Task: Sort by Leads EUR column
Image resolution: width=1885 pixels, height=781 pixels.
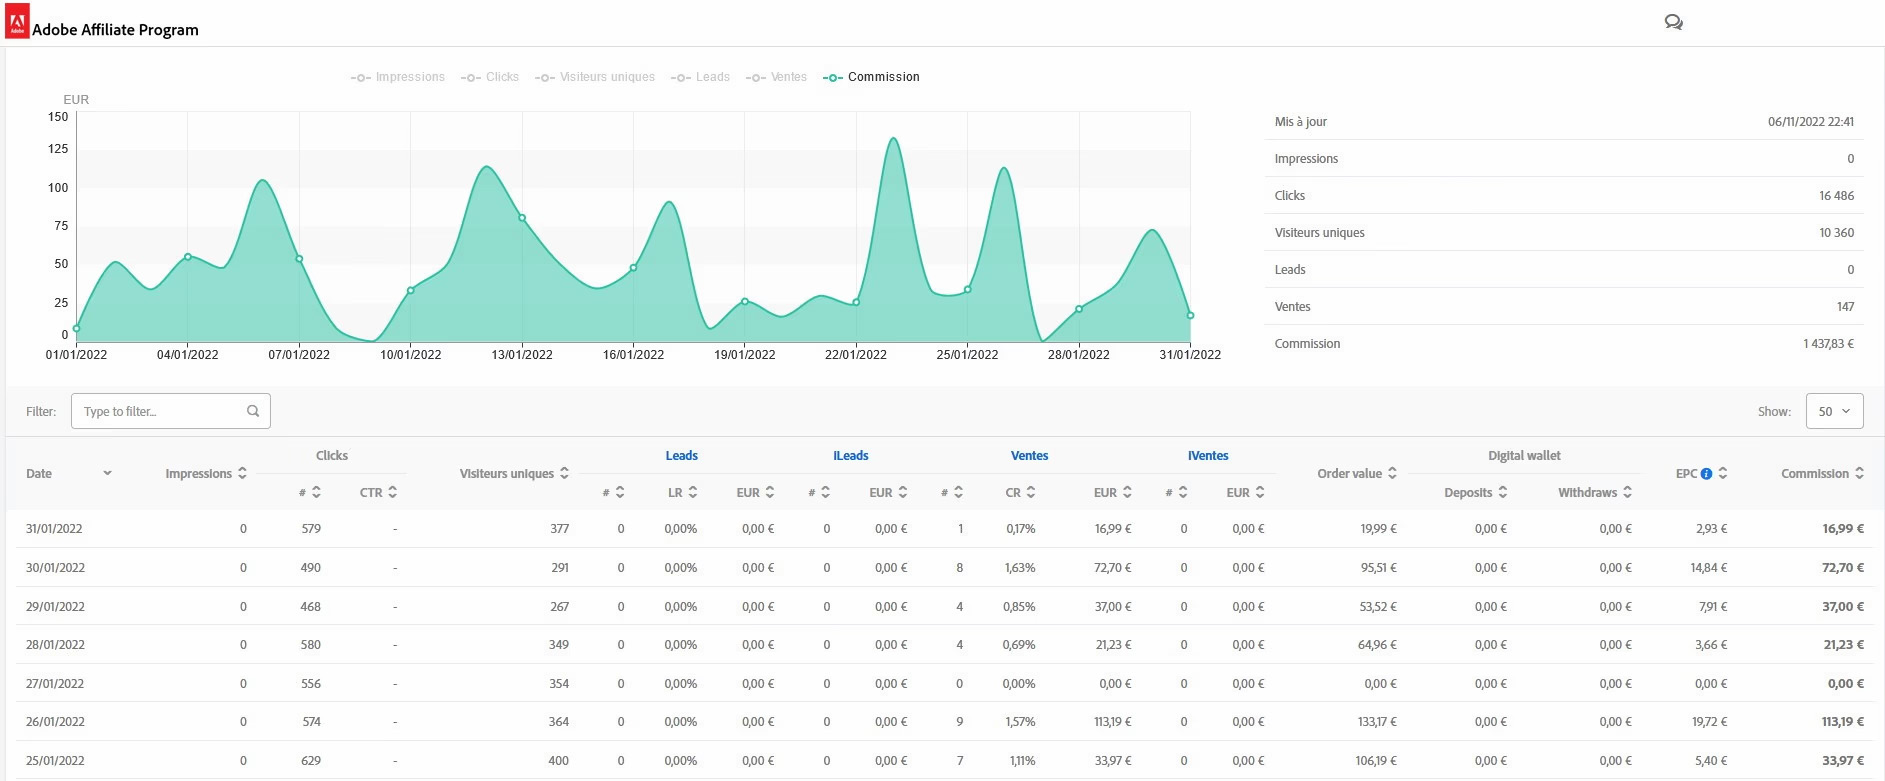Action: 769,492
